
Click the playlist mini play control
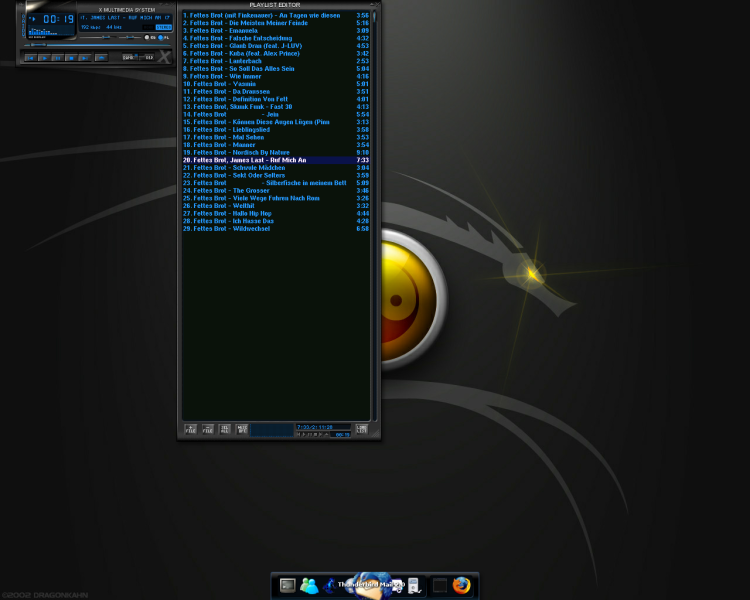304,434
